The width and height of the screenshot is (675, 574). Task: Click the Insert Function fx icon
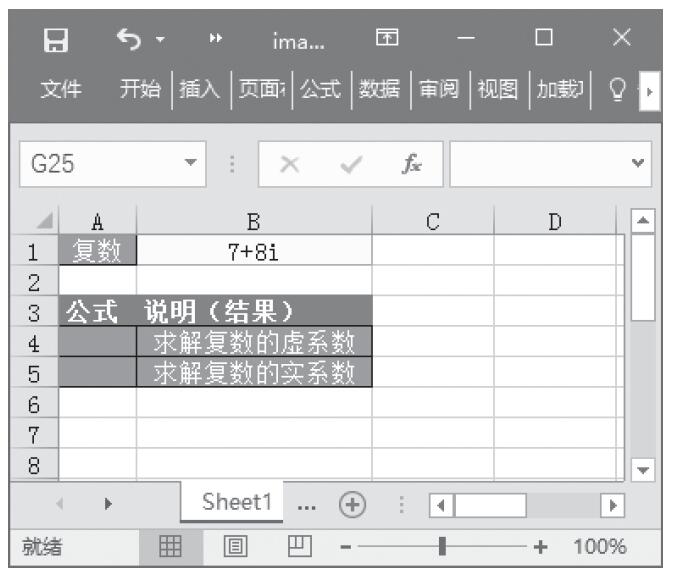[411, 164]
